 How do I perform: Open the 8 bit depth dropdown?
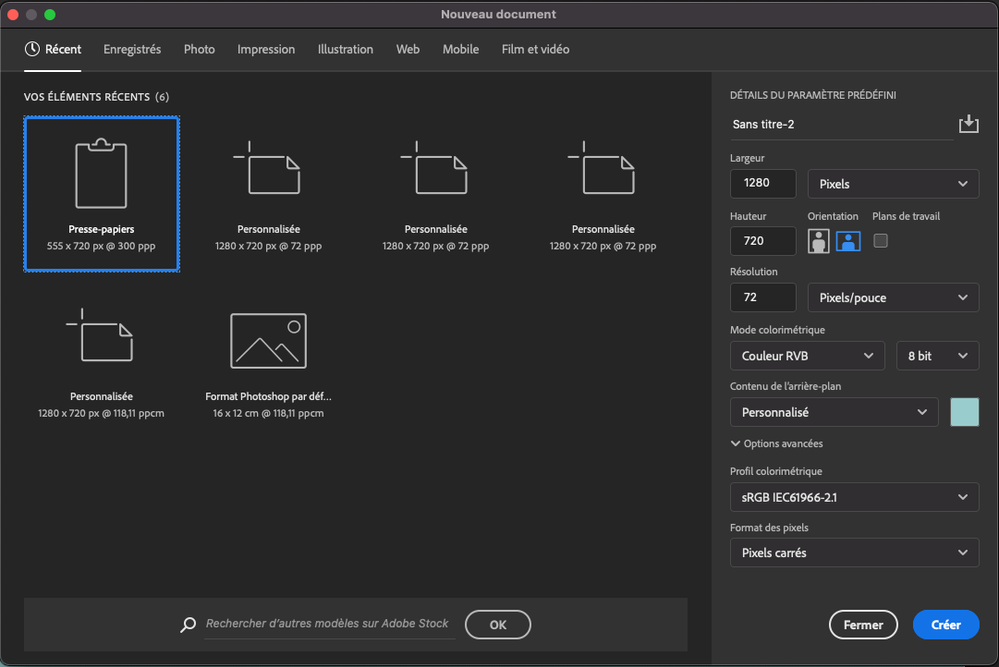(x=937, y=355)
